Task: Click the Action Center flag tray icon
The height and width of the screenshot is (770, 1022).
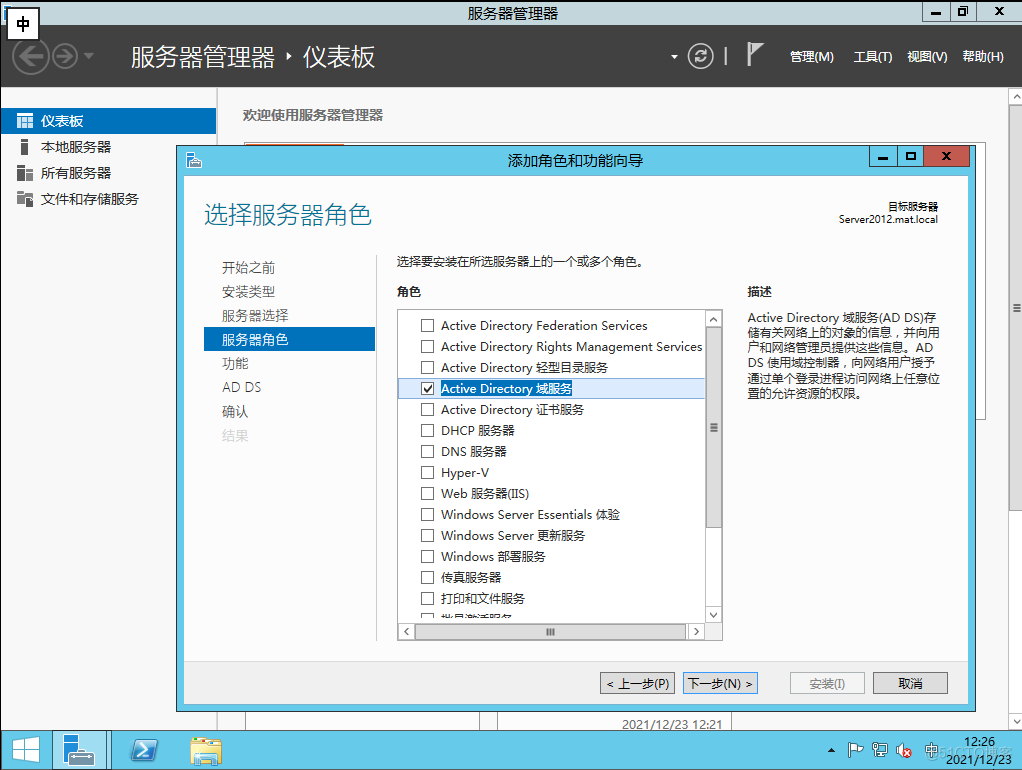Action: [x=855, y=750]
